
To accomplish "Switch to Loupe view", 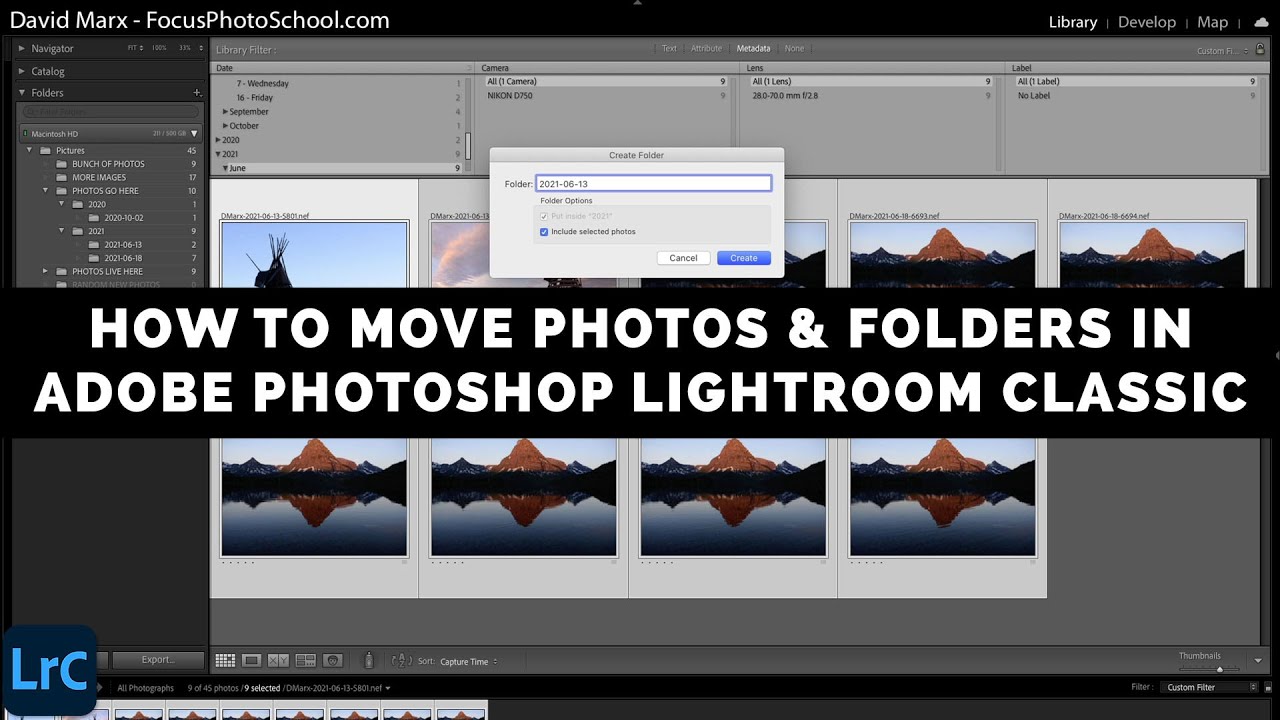I will 252,660.
